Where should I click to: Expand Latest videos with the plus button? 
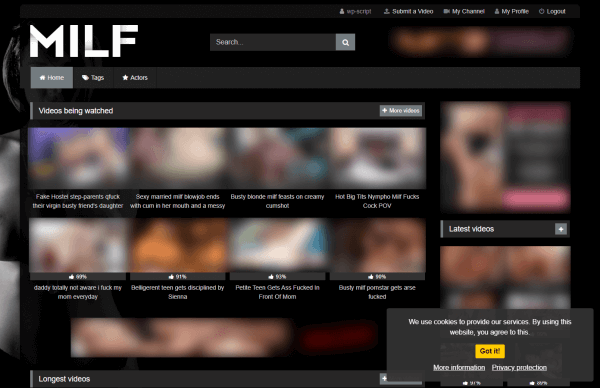coord(561,229)
